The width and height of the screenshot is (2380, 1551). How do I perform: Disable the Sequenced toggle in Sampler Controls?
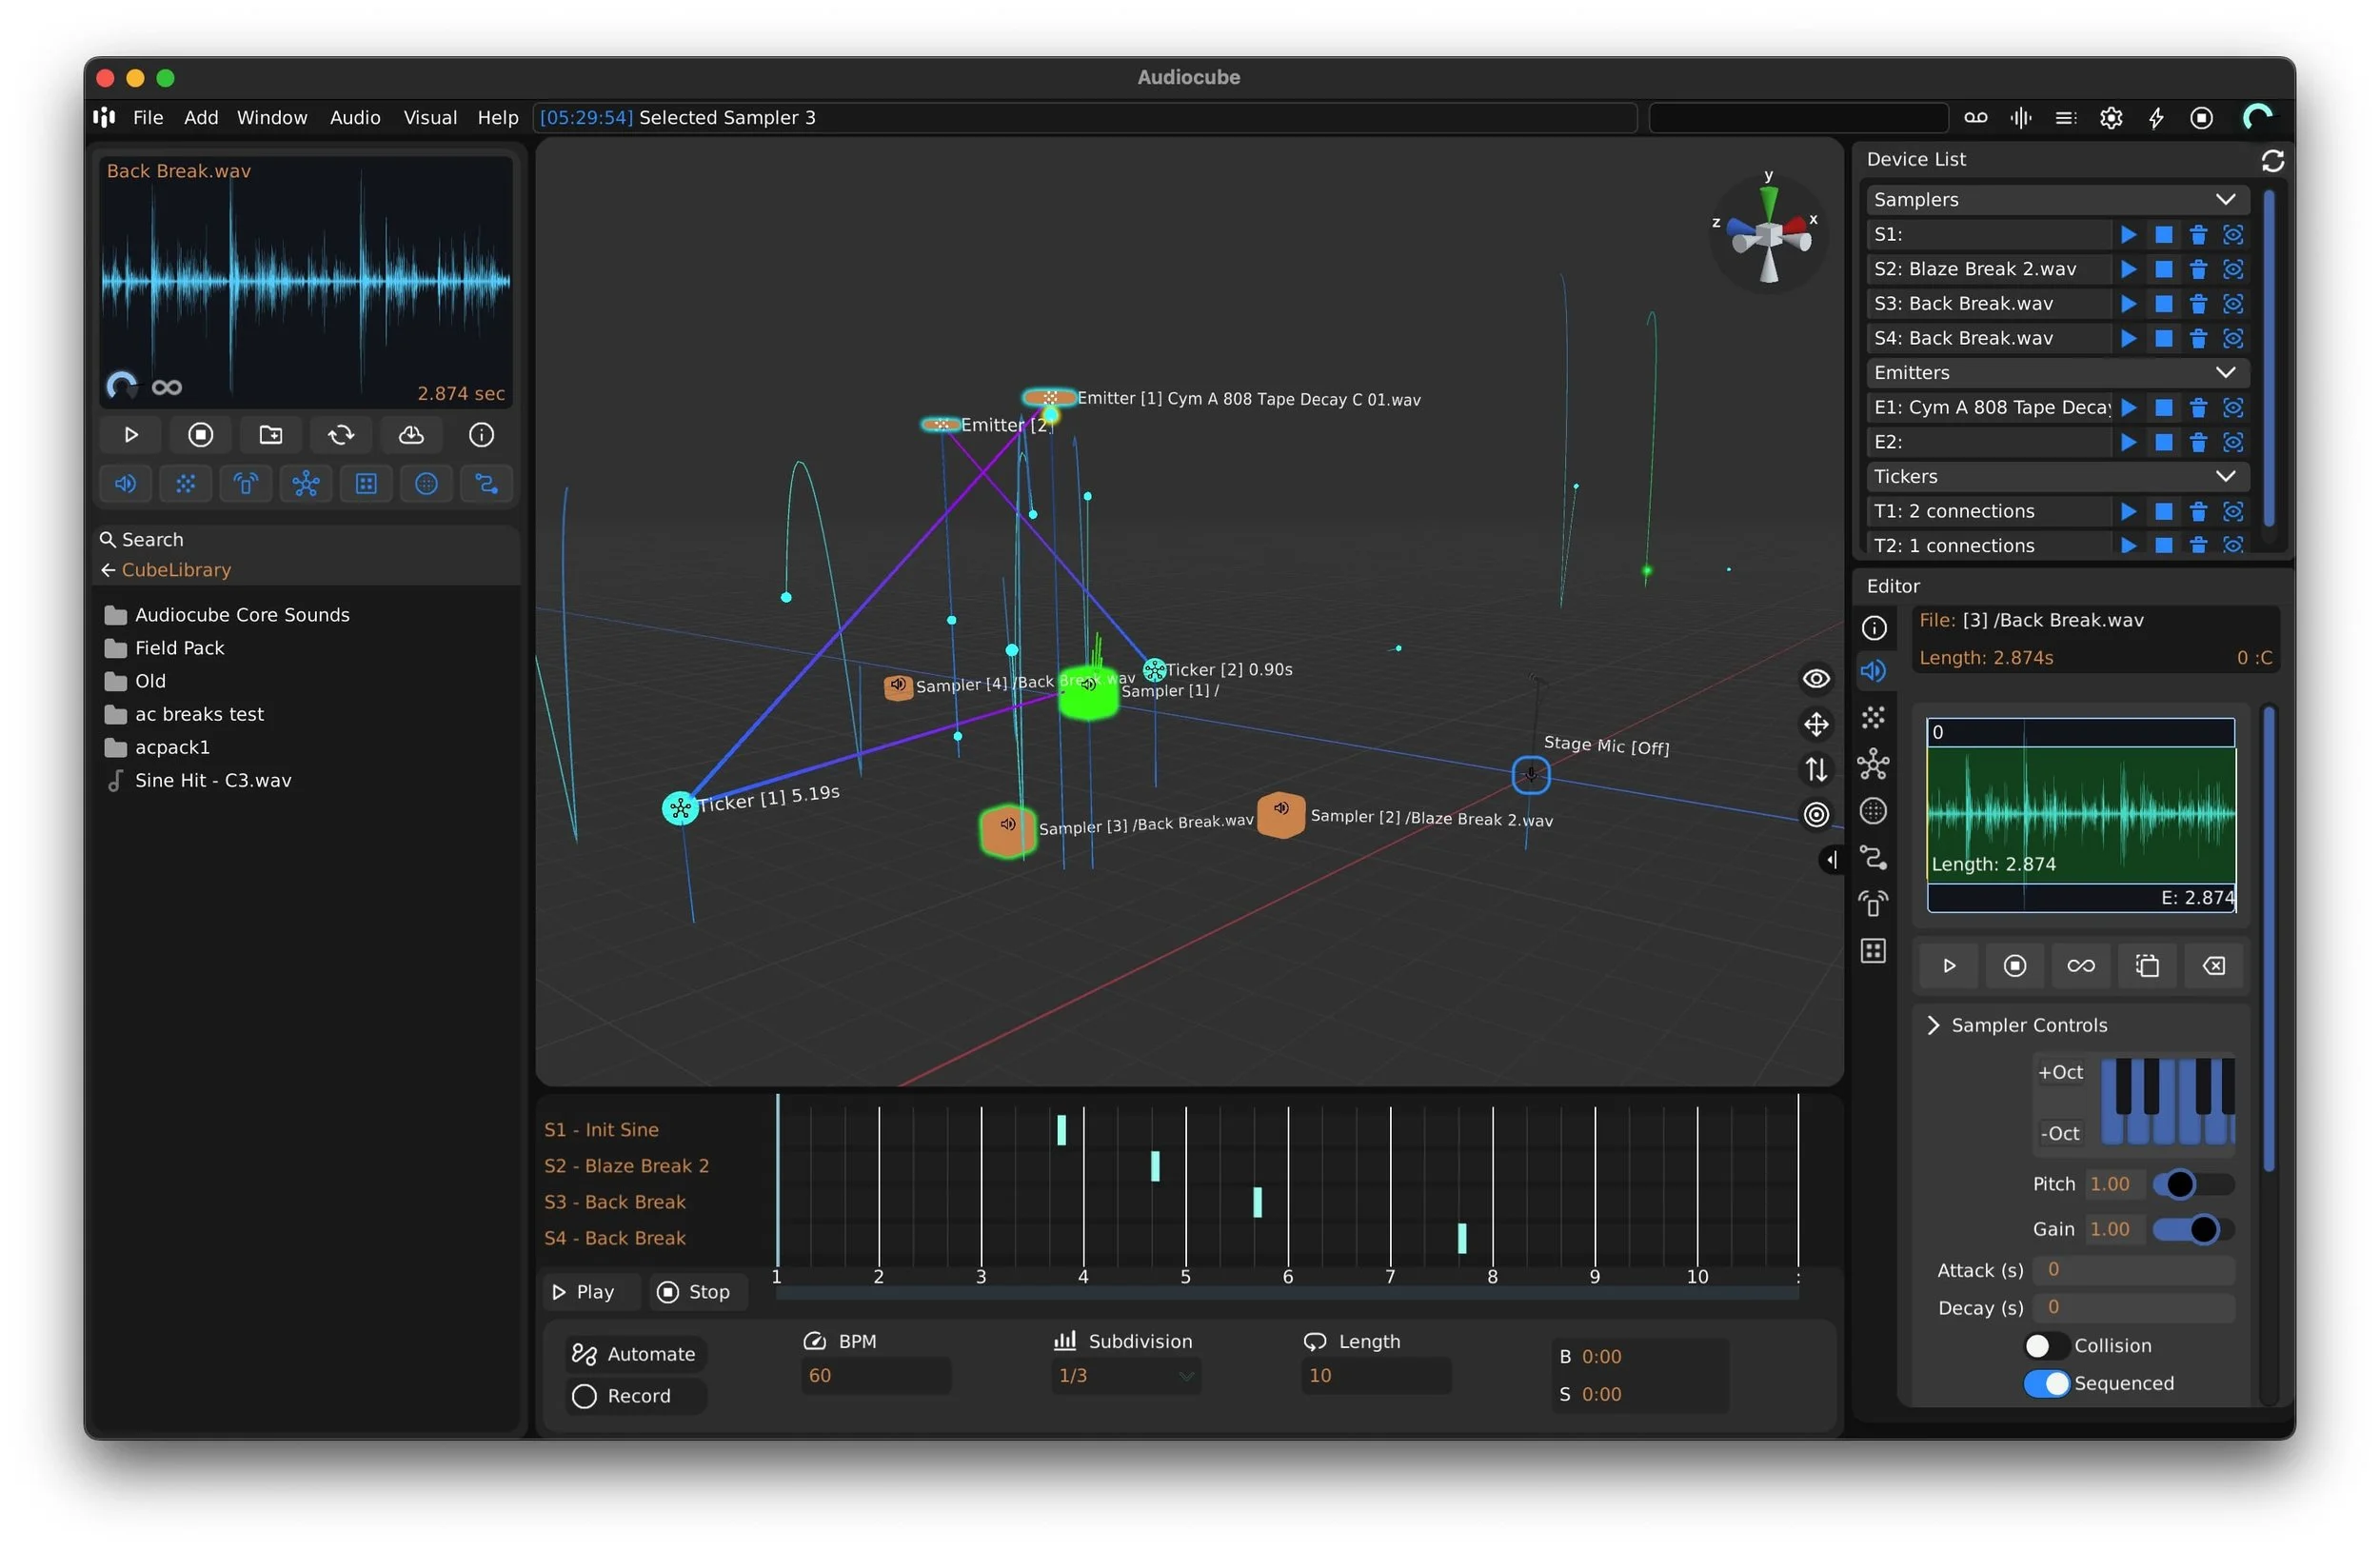(x=2046, y=1383)
